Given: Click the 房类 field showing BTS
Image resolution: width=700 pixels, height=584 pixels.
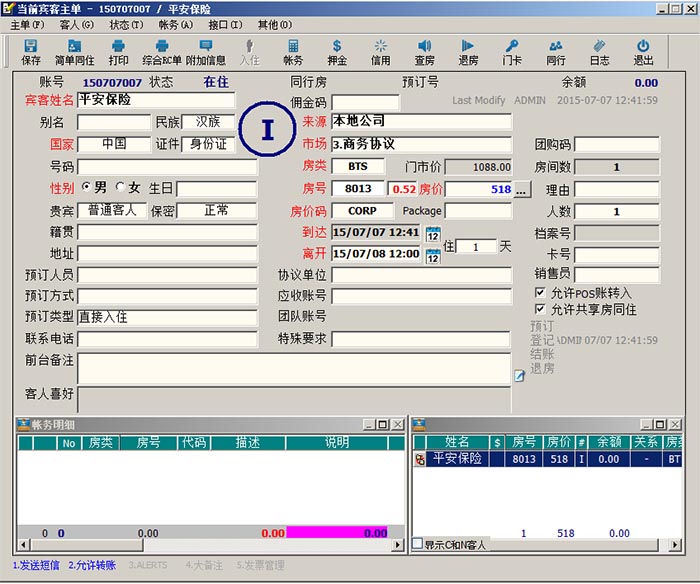Looking at the screenshot, I should point(358,167).
